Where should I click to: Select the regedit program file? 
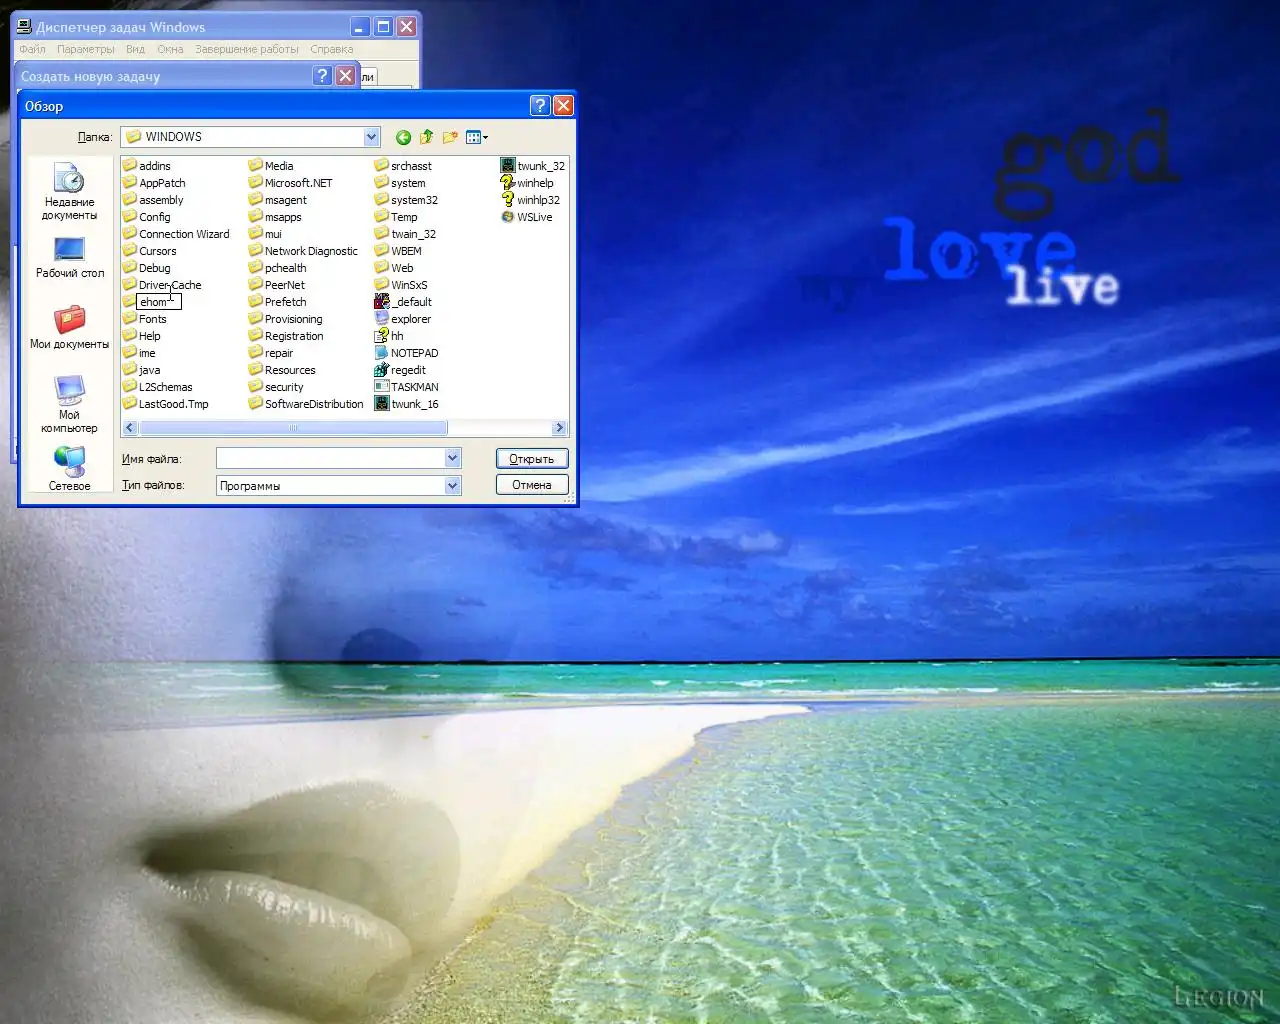pyautogui.click(x=400, y=370)
